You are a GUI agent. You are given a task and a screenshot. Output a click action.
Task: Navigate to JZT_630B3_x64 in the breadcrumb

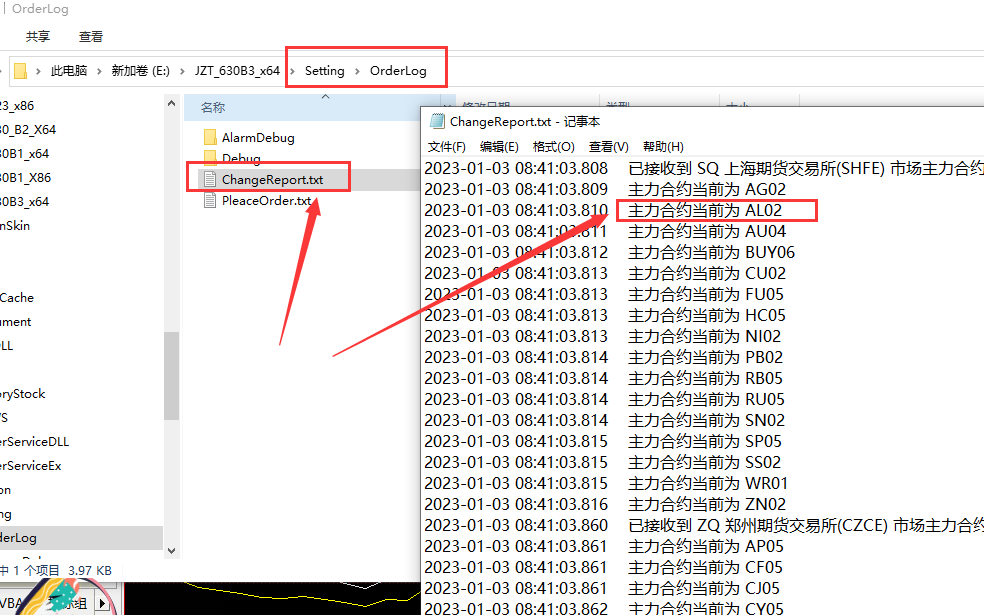pyautogui.click(x=237, y=71)
